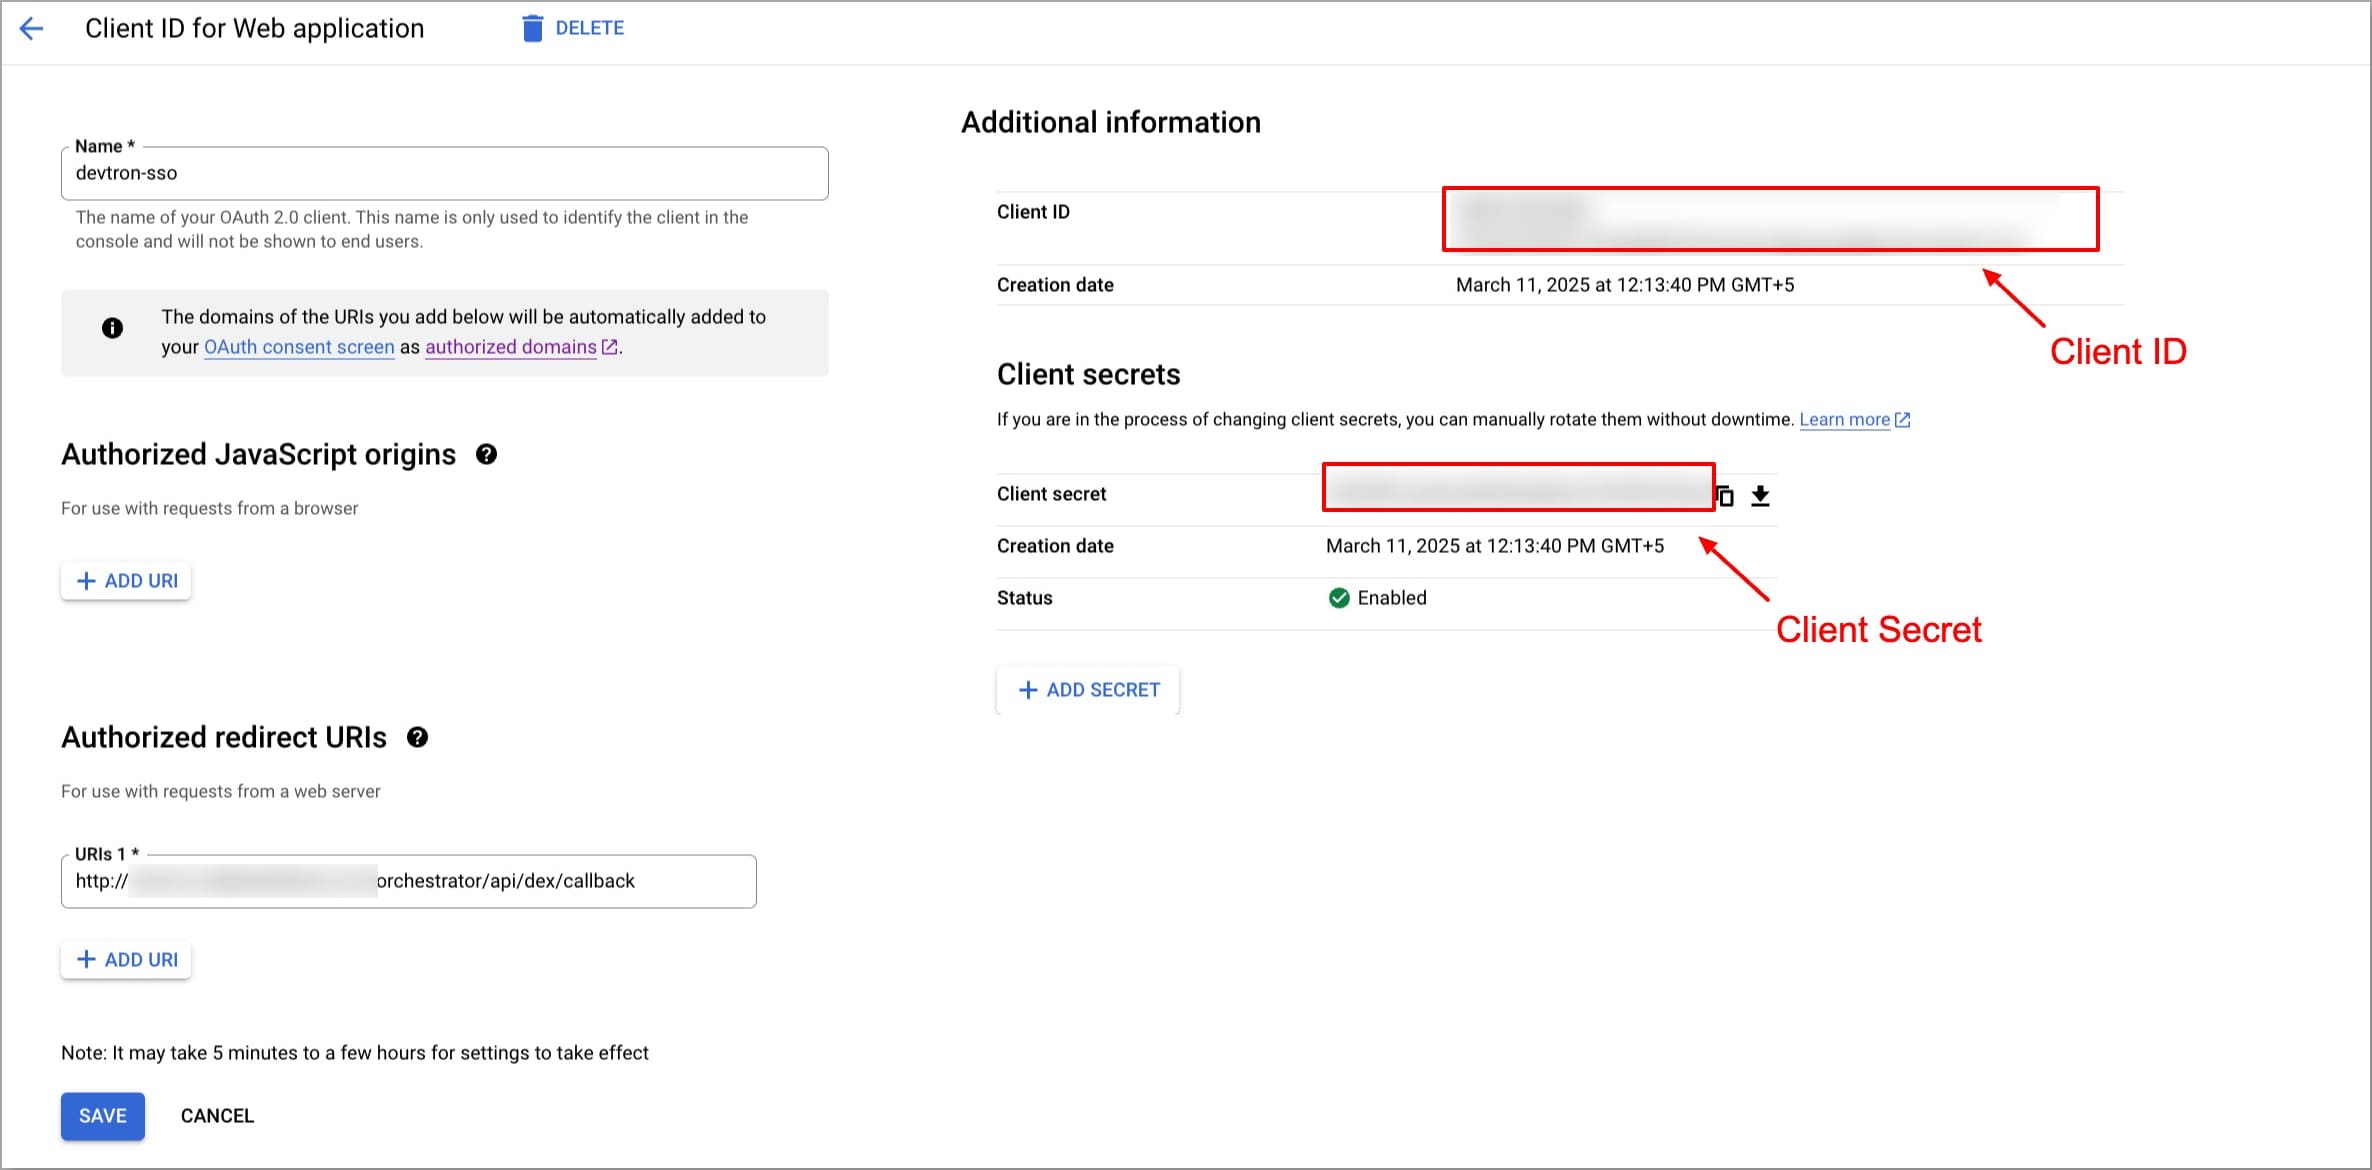This screenshot has height=1170, width=2372.
Task: Click the DELETE trash icon
Action: (532, 28)
